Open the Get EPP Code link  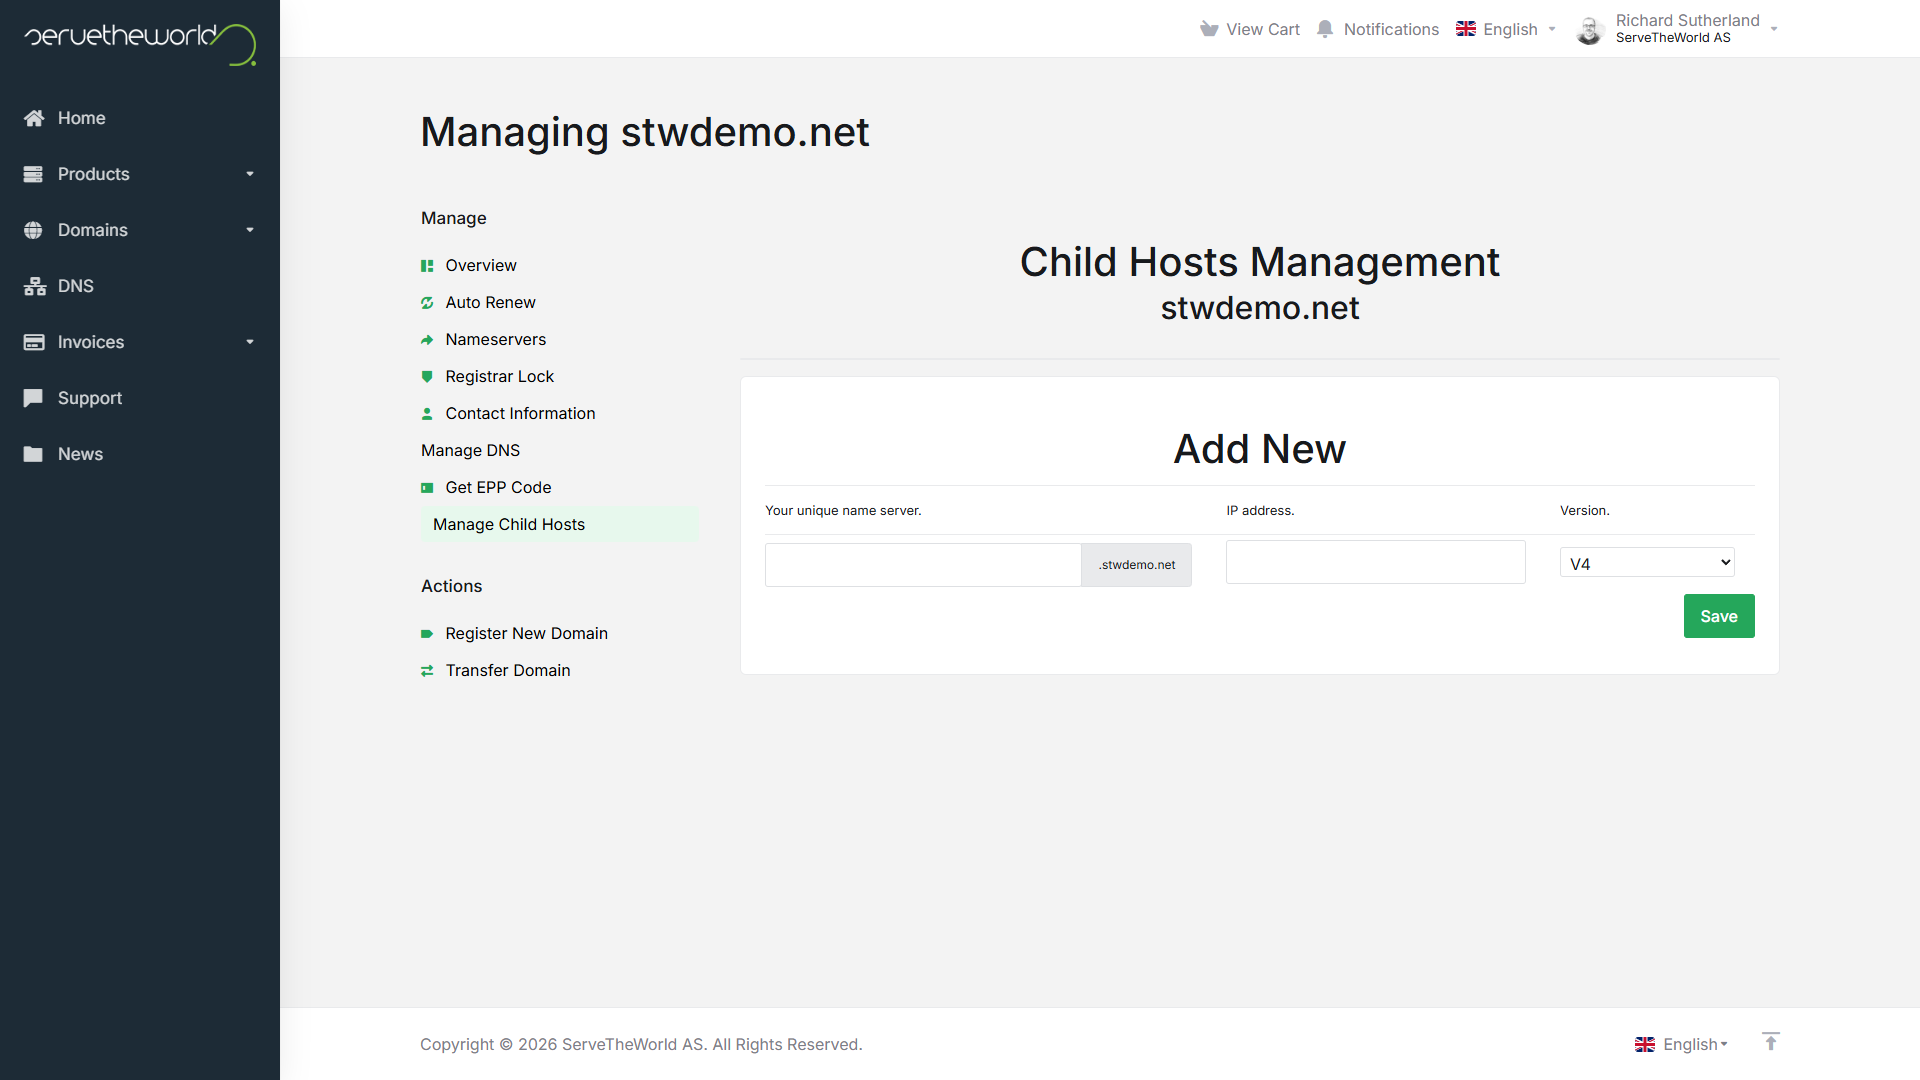click(x=498, y=488)
